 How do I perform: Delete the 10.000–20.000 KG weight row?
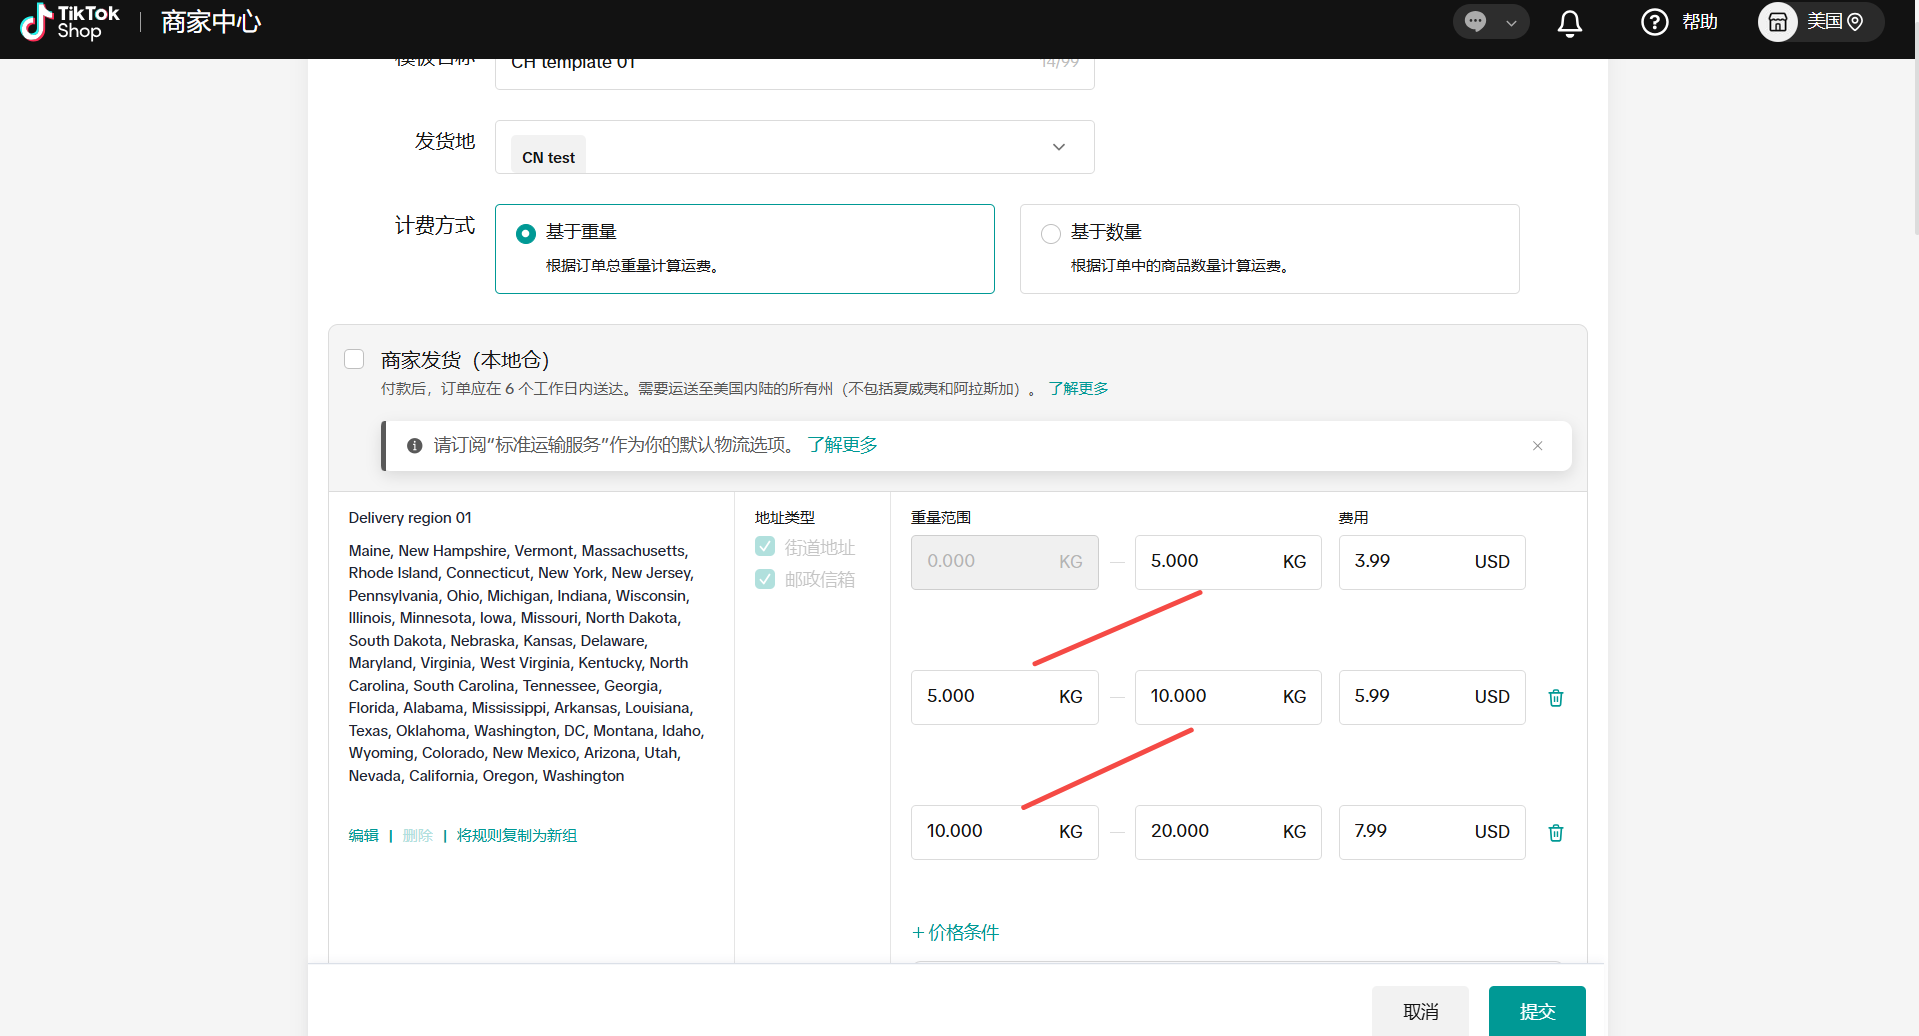pyautogui.click(x=1555, y=833)
